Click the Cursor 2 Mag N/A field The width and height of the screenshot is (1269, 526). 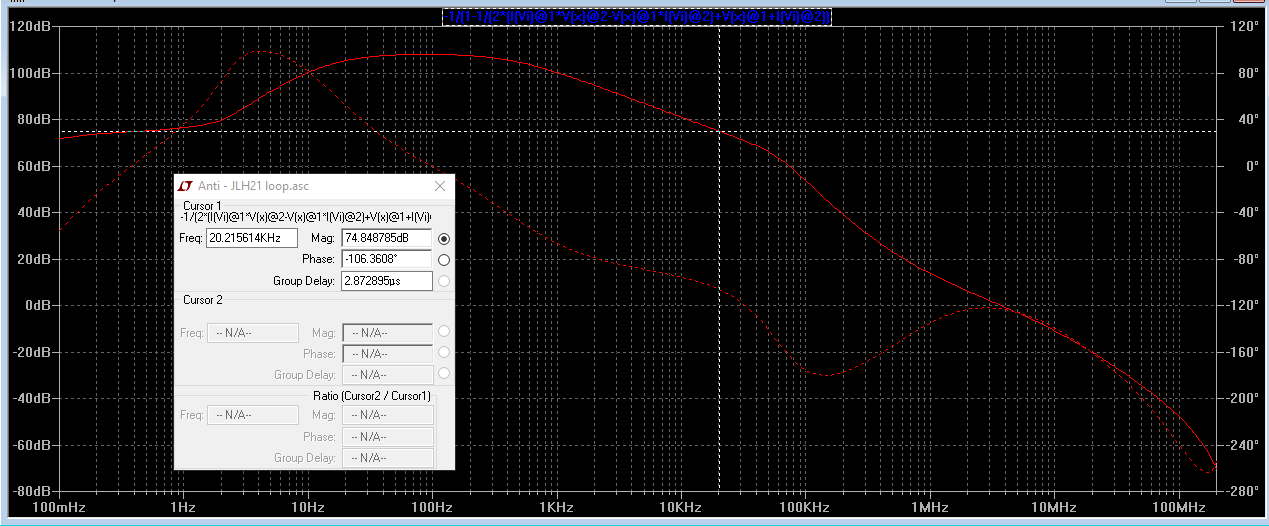(387, 333)
